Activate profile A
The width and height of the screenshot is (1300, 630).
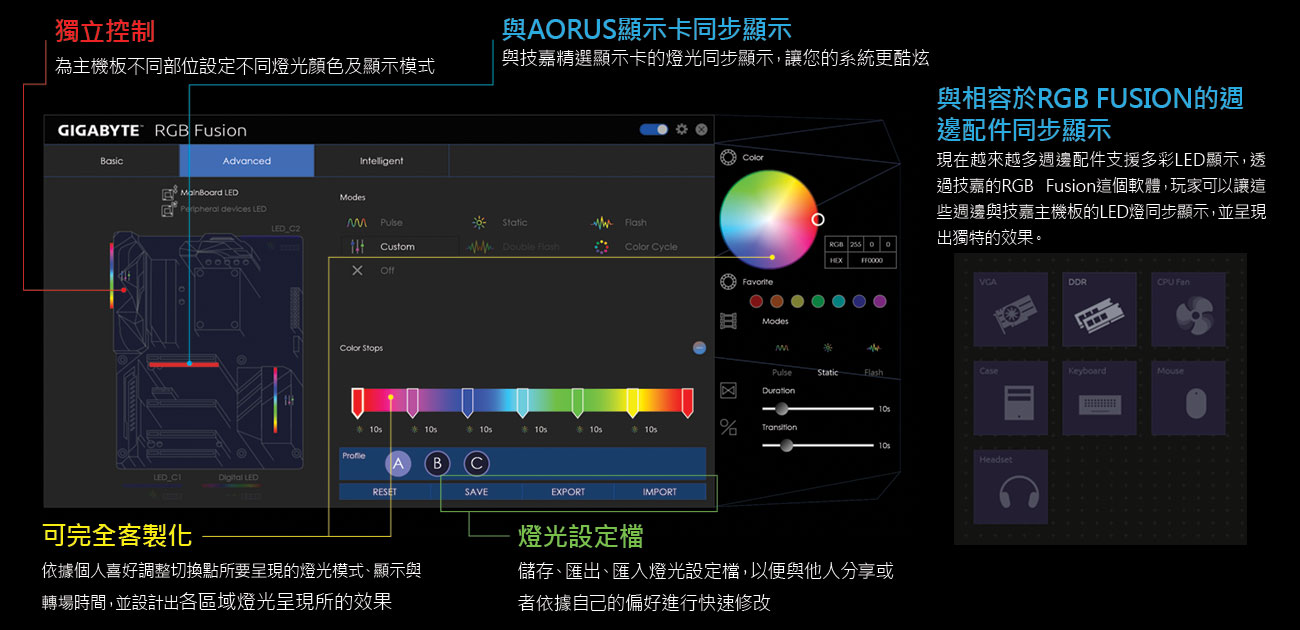[x=398, y=464]
